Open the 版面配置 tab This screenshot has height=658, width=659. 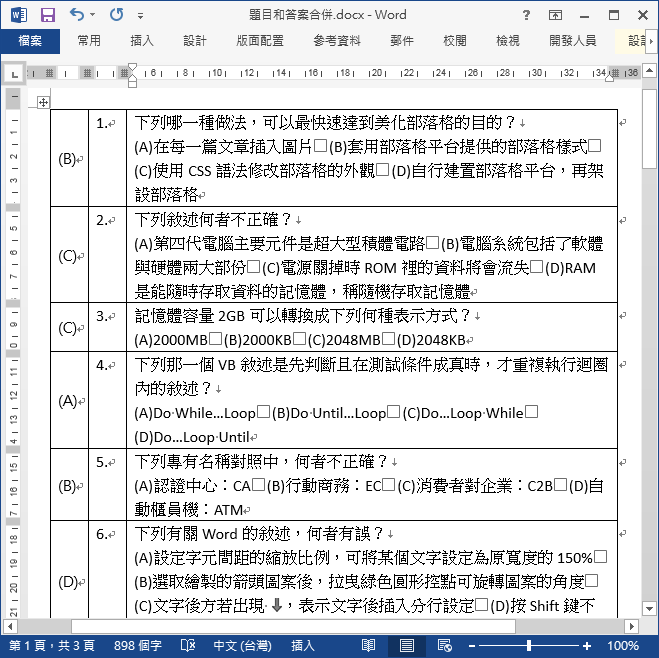[x=260, y=41]
